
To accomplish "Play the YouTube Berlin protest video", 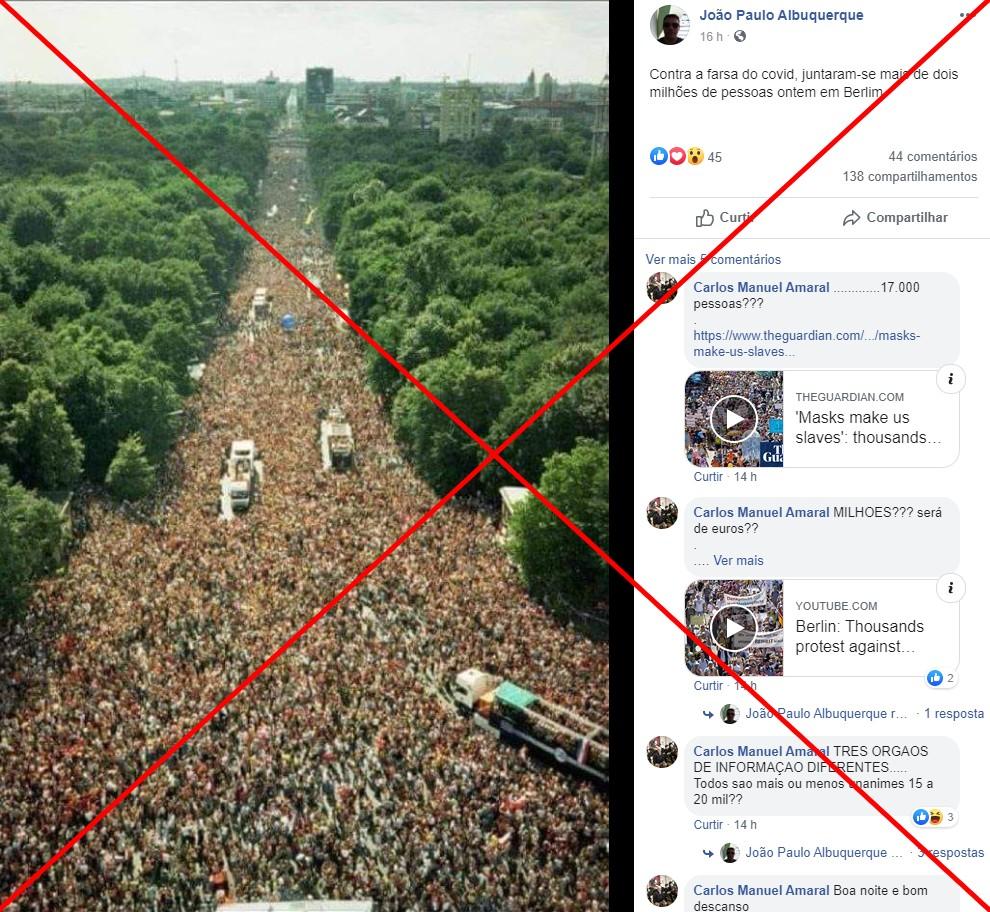I will coord(733,628).
